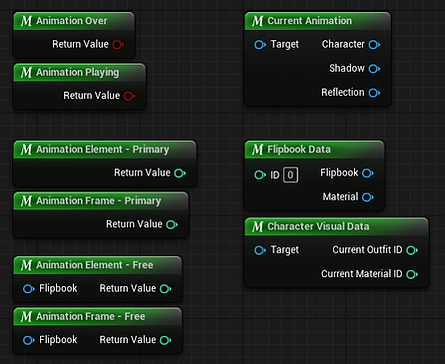Screen dimensions: 445x364
Task: Click M icon on Animation Element - Free
Action: pos(26,265)
